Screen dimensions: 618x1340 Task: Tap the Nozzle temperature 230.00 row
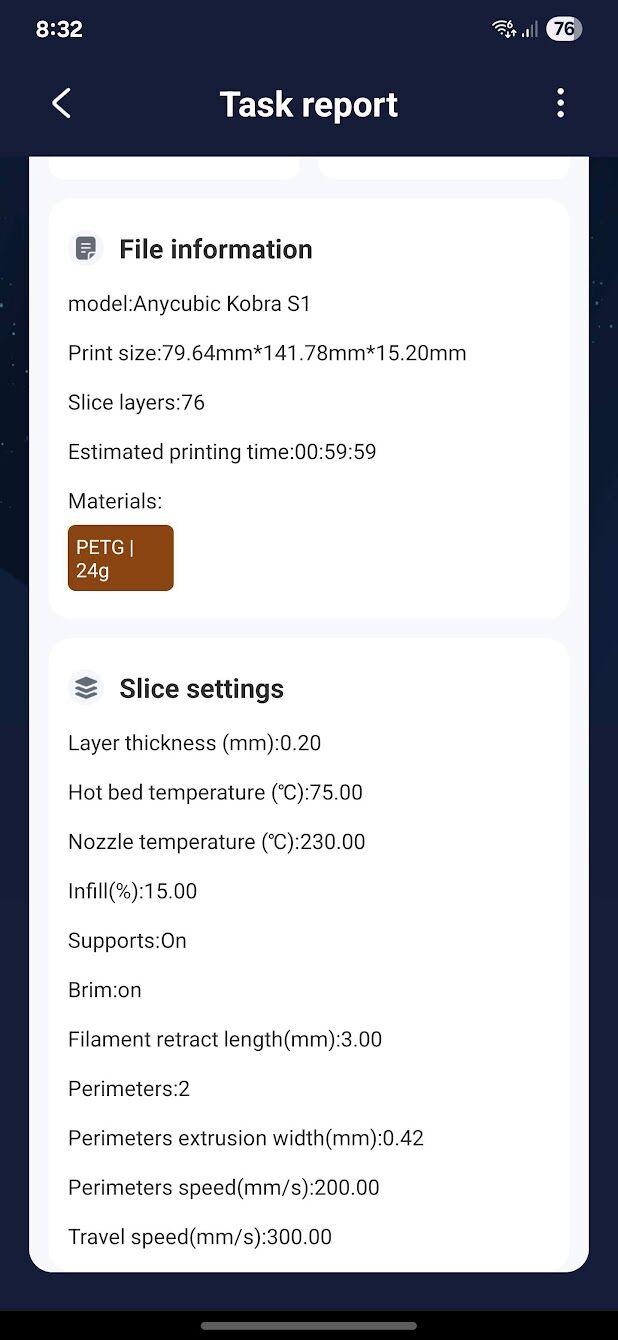[x=217, y=842]
